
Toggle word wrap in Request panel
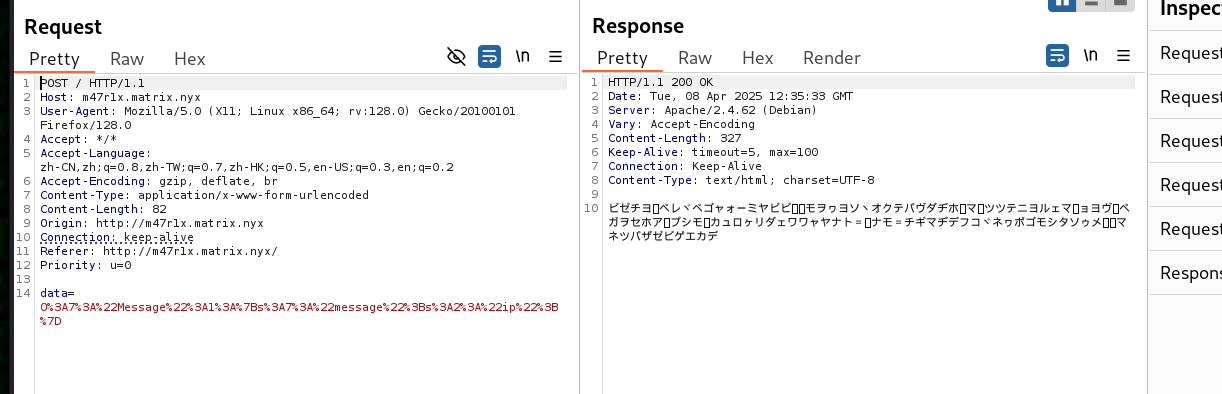489,56
